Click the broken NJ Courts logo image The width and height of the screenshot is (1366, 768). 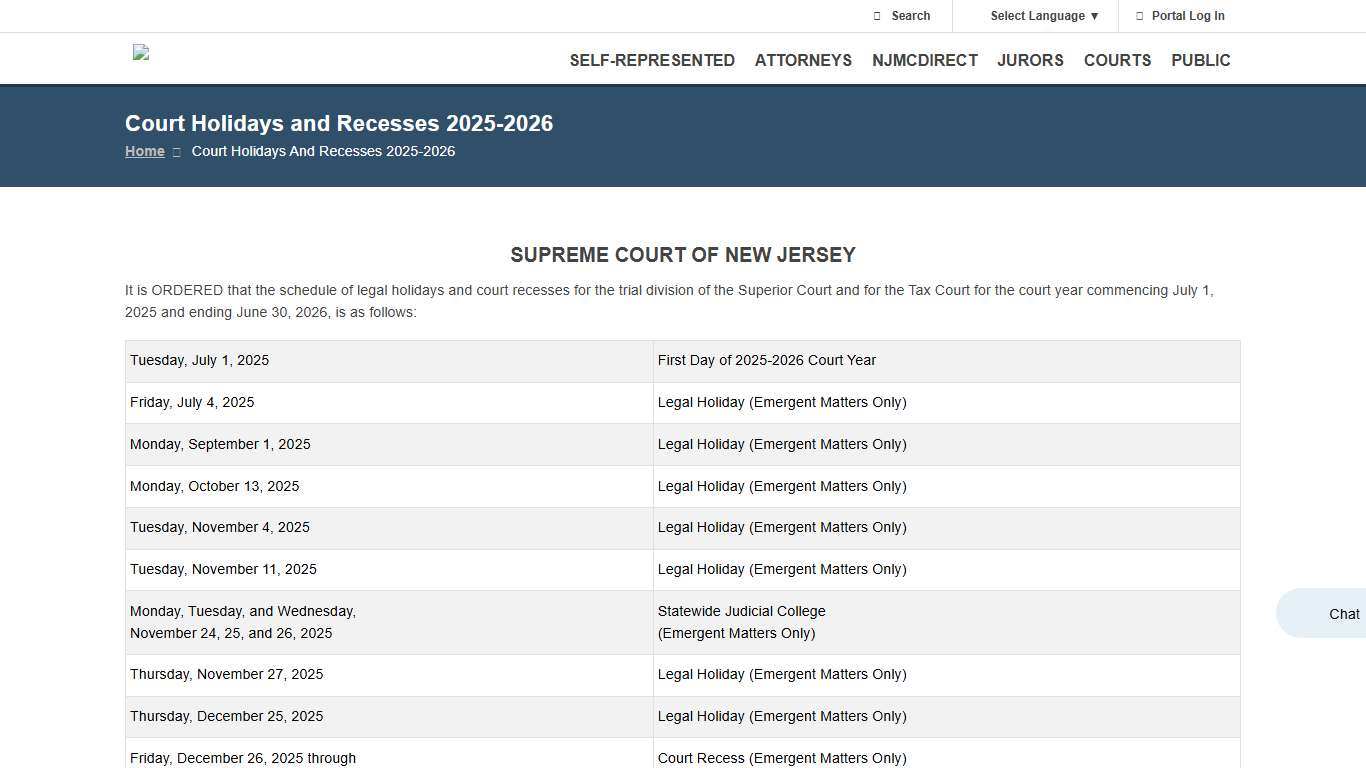(140, 53)
